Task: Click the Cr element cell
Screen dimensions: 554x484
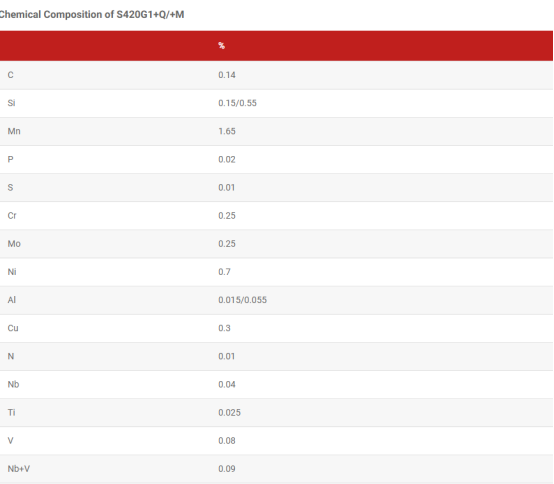Action: [x=12, y=216]
